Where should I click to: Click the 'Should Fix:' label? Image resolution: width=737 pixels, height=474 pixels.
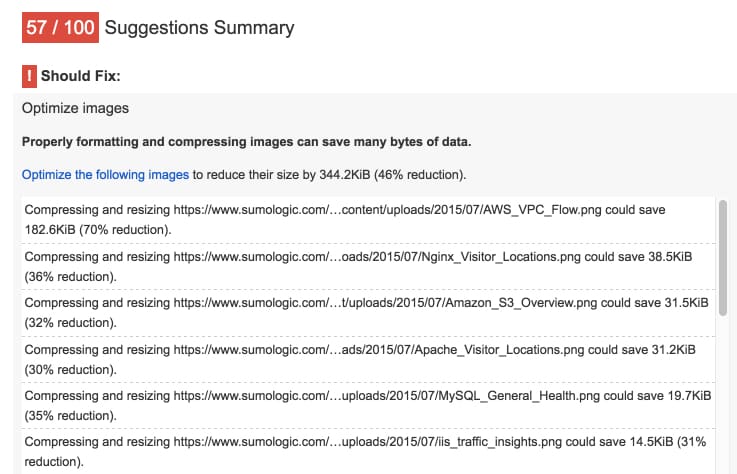80,76
